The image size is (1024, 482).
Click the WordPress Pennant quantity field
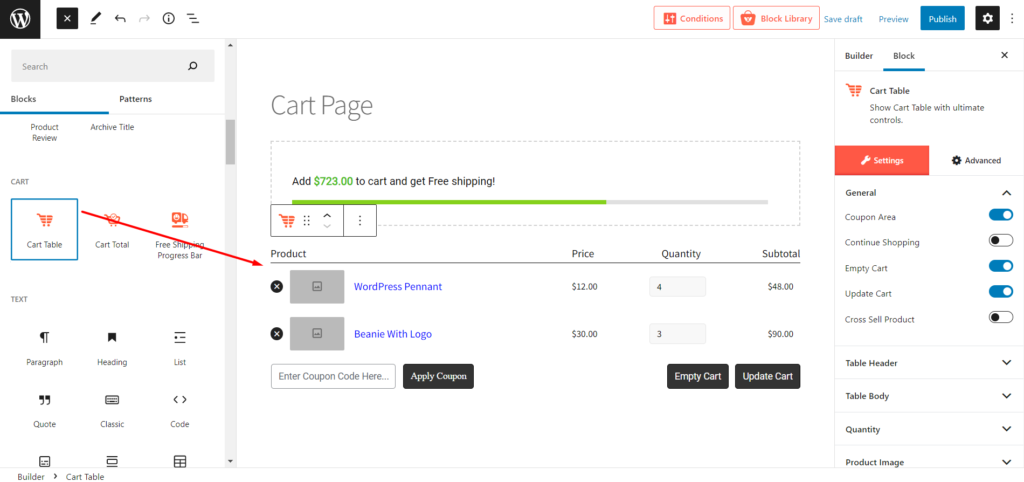tap(677, 287)
